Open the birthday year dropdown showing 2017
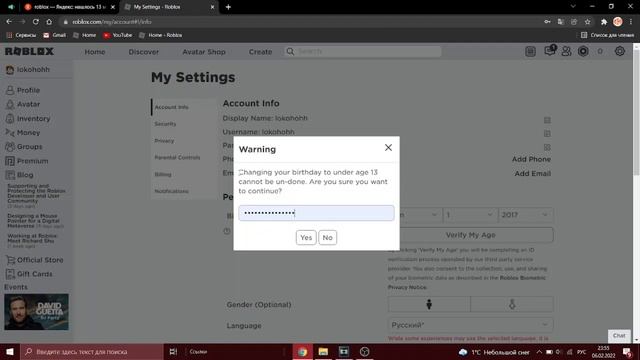 pyautogui.click(x=525, y=215)
